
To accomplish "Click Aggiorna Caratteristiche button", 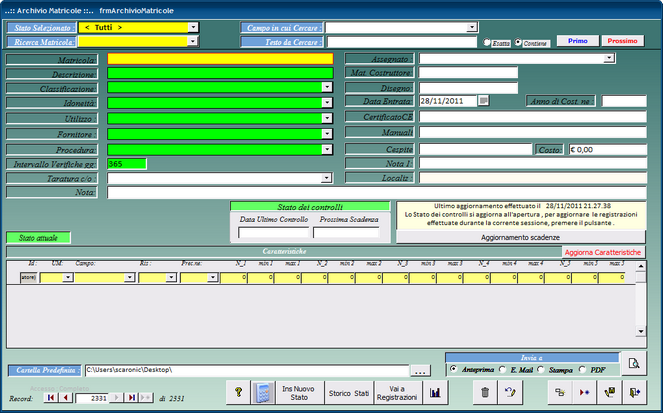I will [x=603, y=252].
